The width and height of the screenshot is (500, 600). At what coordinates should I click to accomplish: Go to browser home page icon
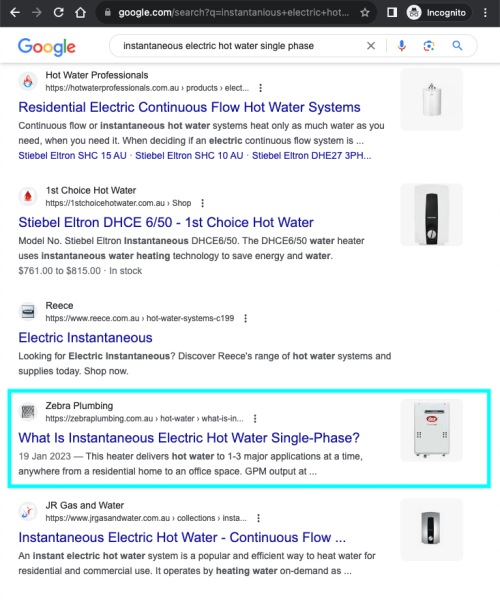pos(80,13)
